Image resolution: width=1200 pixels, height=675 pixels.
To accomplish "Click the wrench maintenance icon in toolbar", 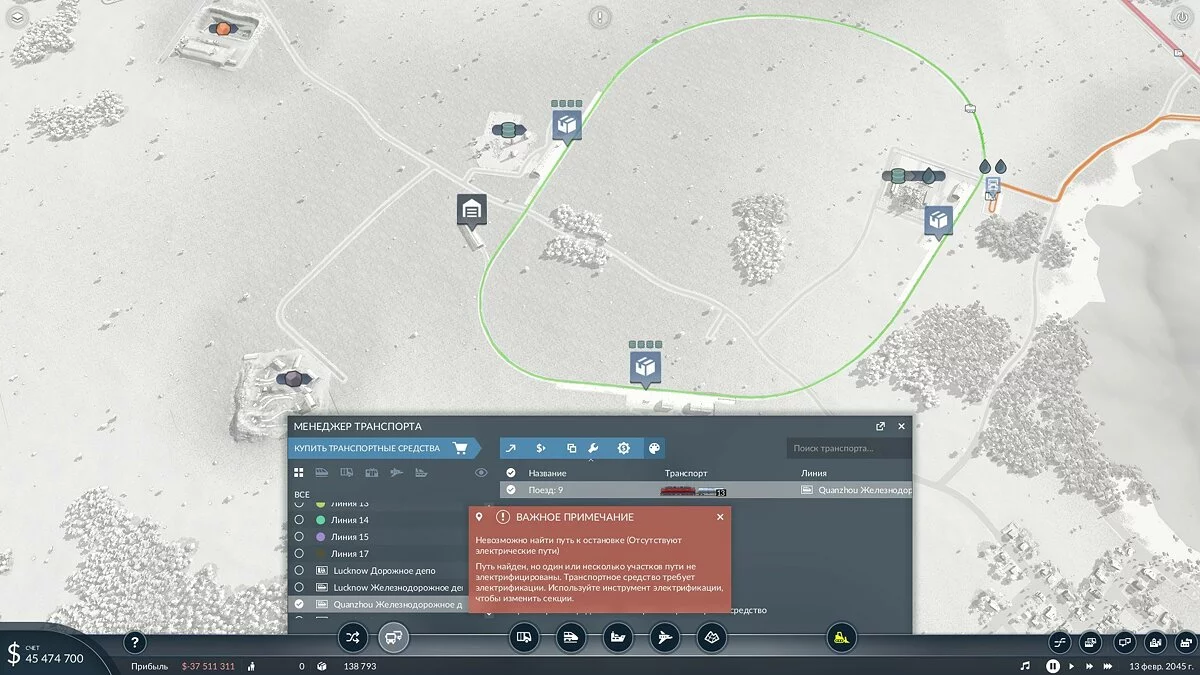I will click(x=592, y=448).
